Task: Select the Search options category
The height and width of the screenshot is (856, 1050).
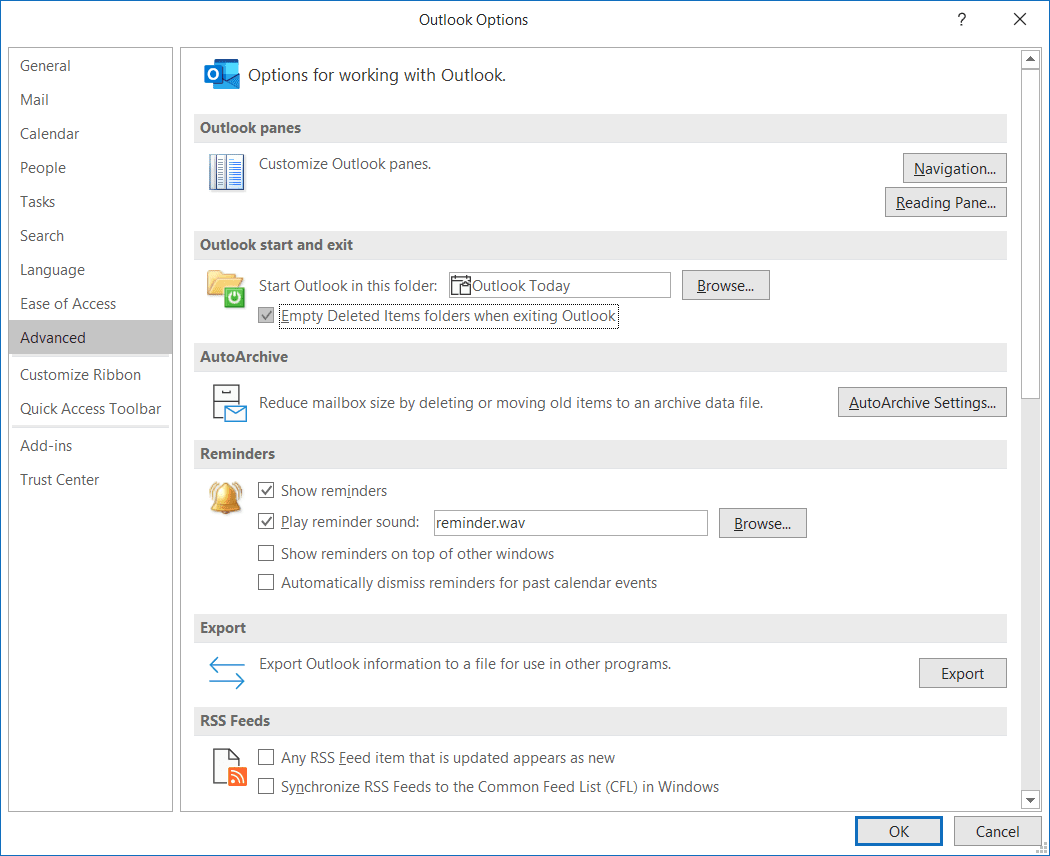Action: coord(90,236)
